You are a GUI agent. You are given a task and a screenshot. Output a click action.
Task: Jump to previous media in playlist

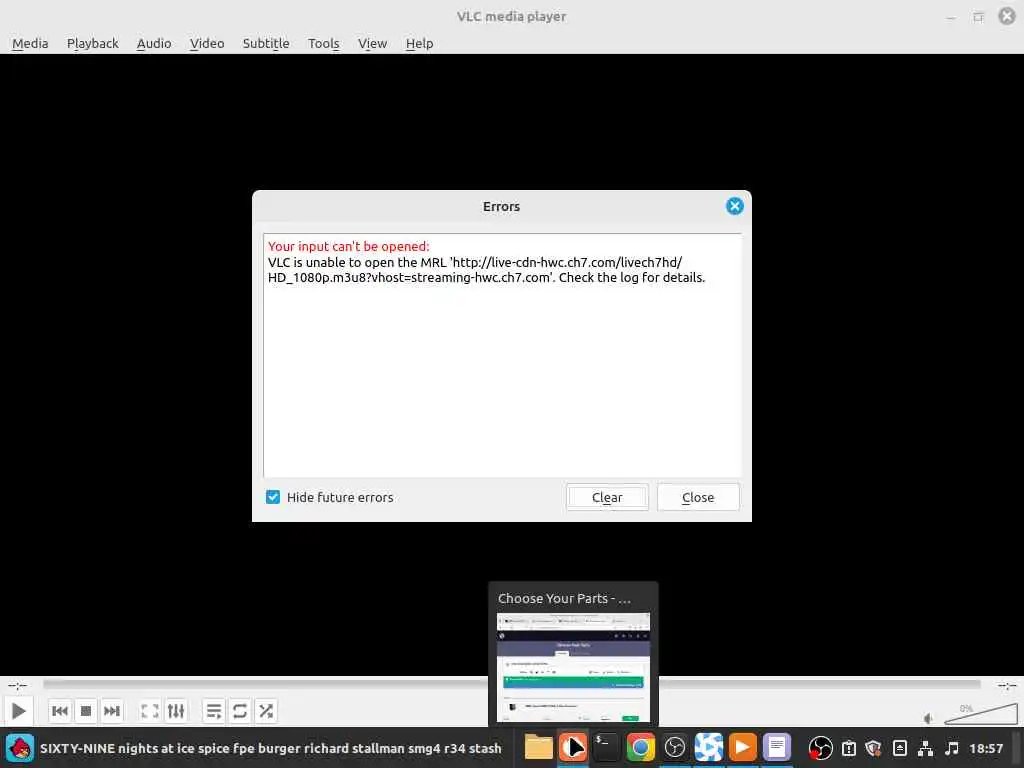pyautogui.click(x=59, y=711)
